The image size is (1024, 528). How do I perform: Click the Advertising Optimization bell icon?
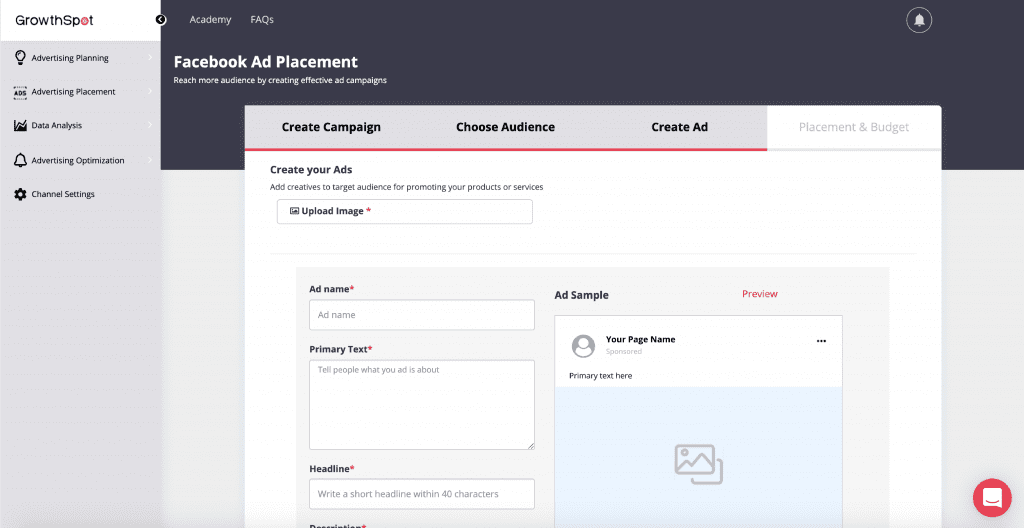(x=20, y=160)
